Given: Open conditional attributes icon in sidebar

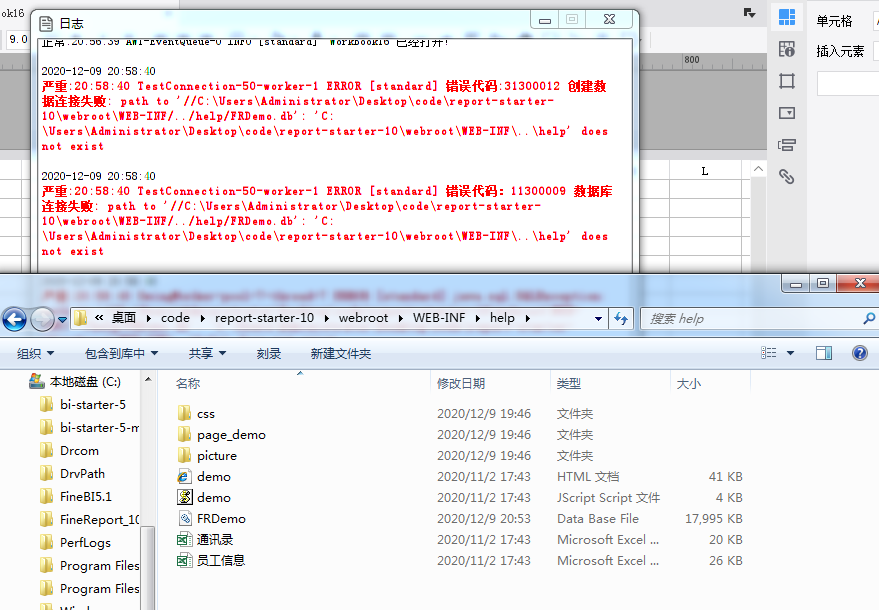Looking at the screenshot, I should pyautogui.click(x=787, y=145).
